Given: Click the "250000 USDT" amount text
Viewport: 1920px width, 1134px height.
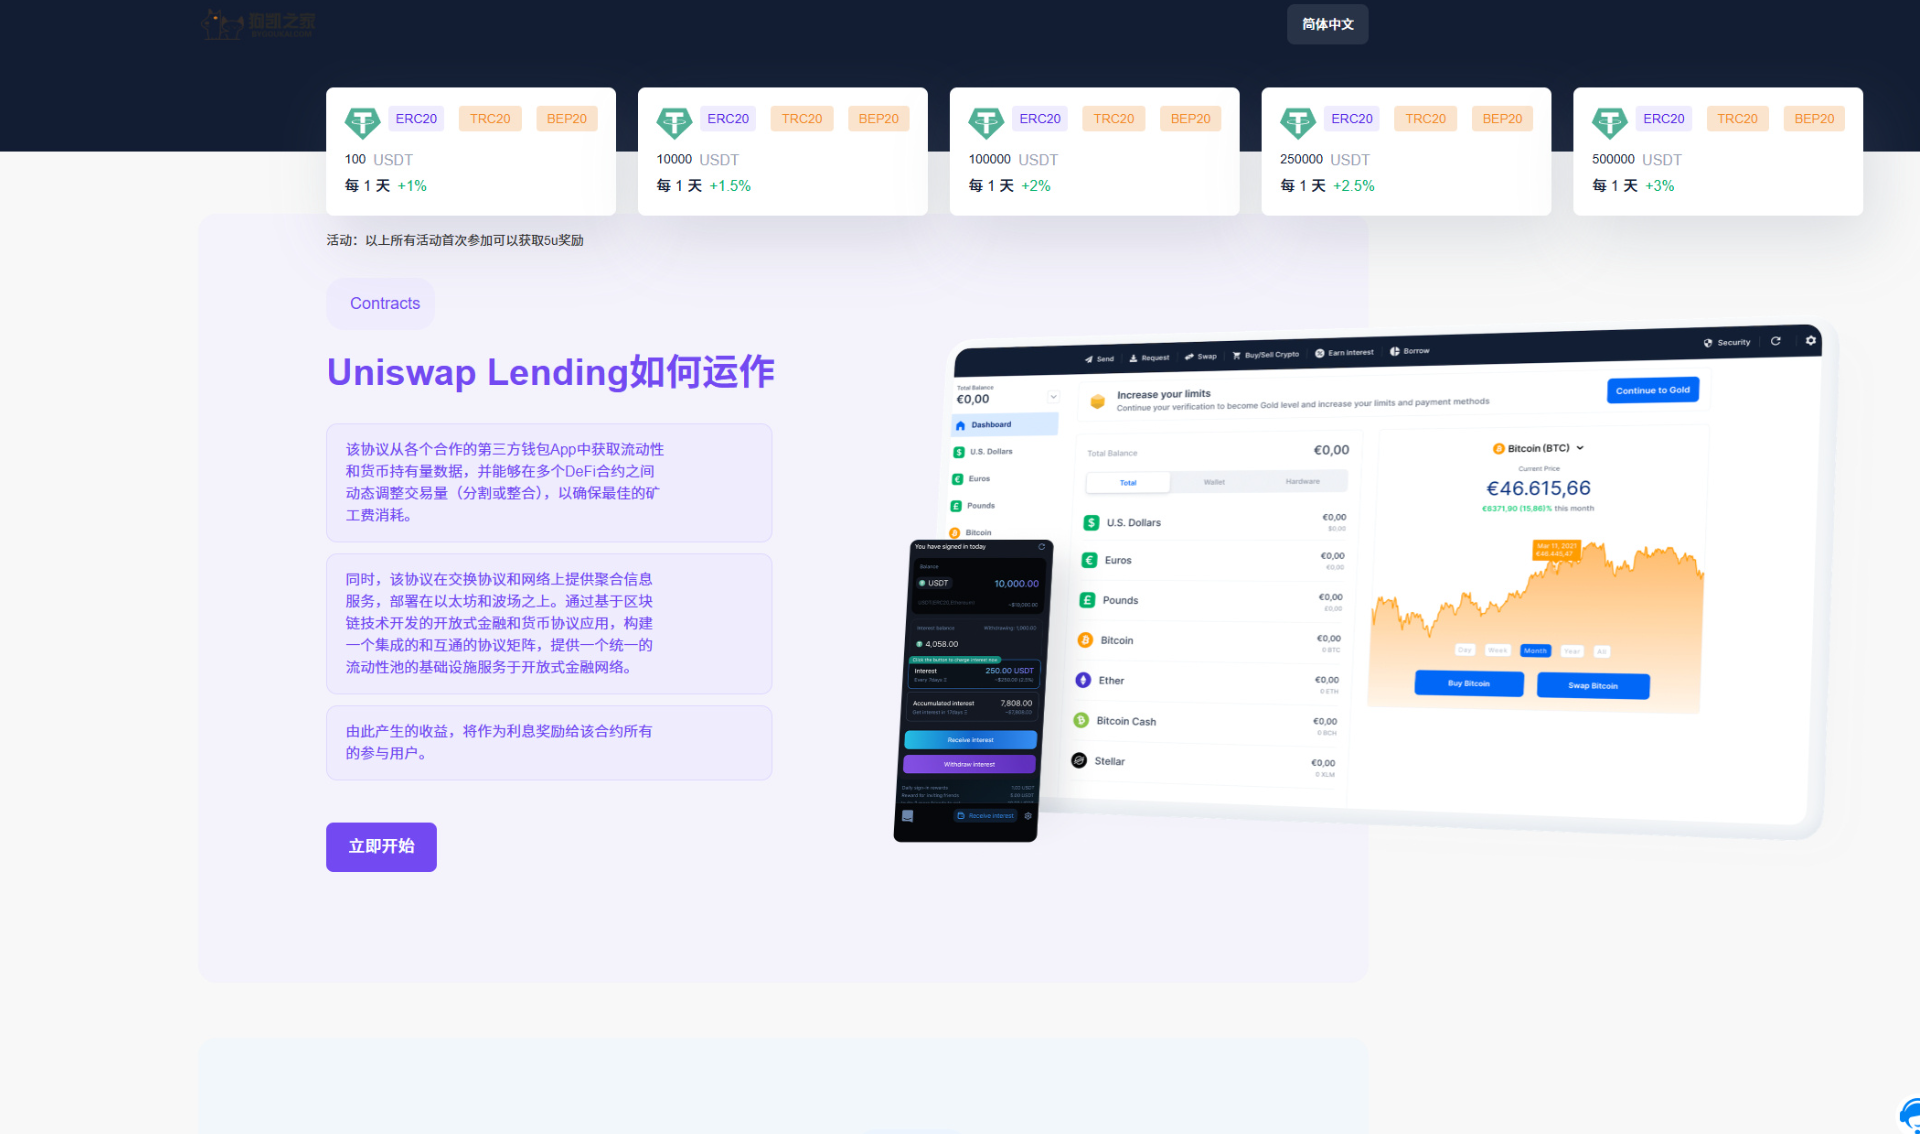Looking at the screenshot, I should point(1325,159).
